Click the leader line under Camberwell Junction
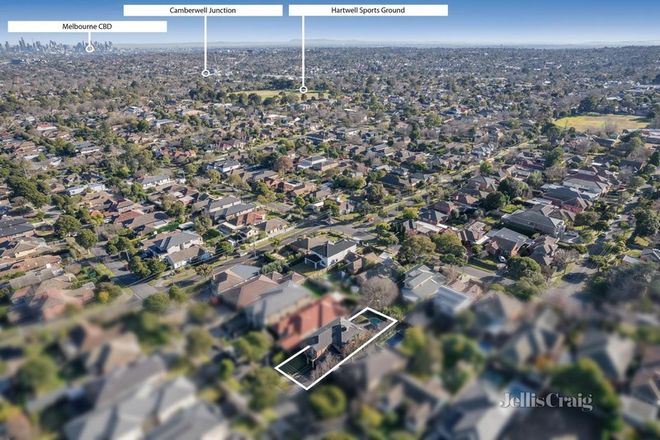Screen dimensions: 660x440 205,42
